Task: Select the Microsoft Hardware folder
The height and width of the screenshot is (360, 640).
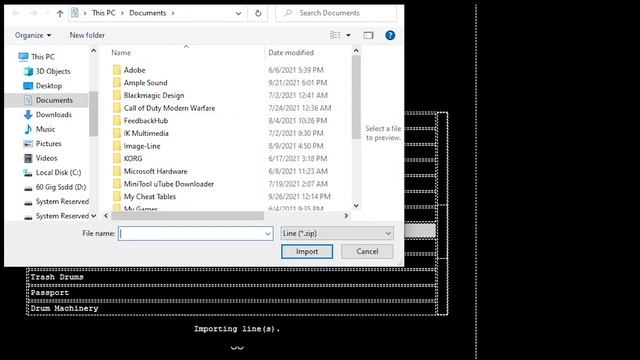Action: pos(156,171)
